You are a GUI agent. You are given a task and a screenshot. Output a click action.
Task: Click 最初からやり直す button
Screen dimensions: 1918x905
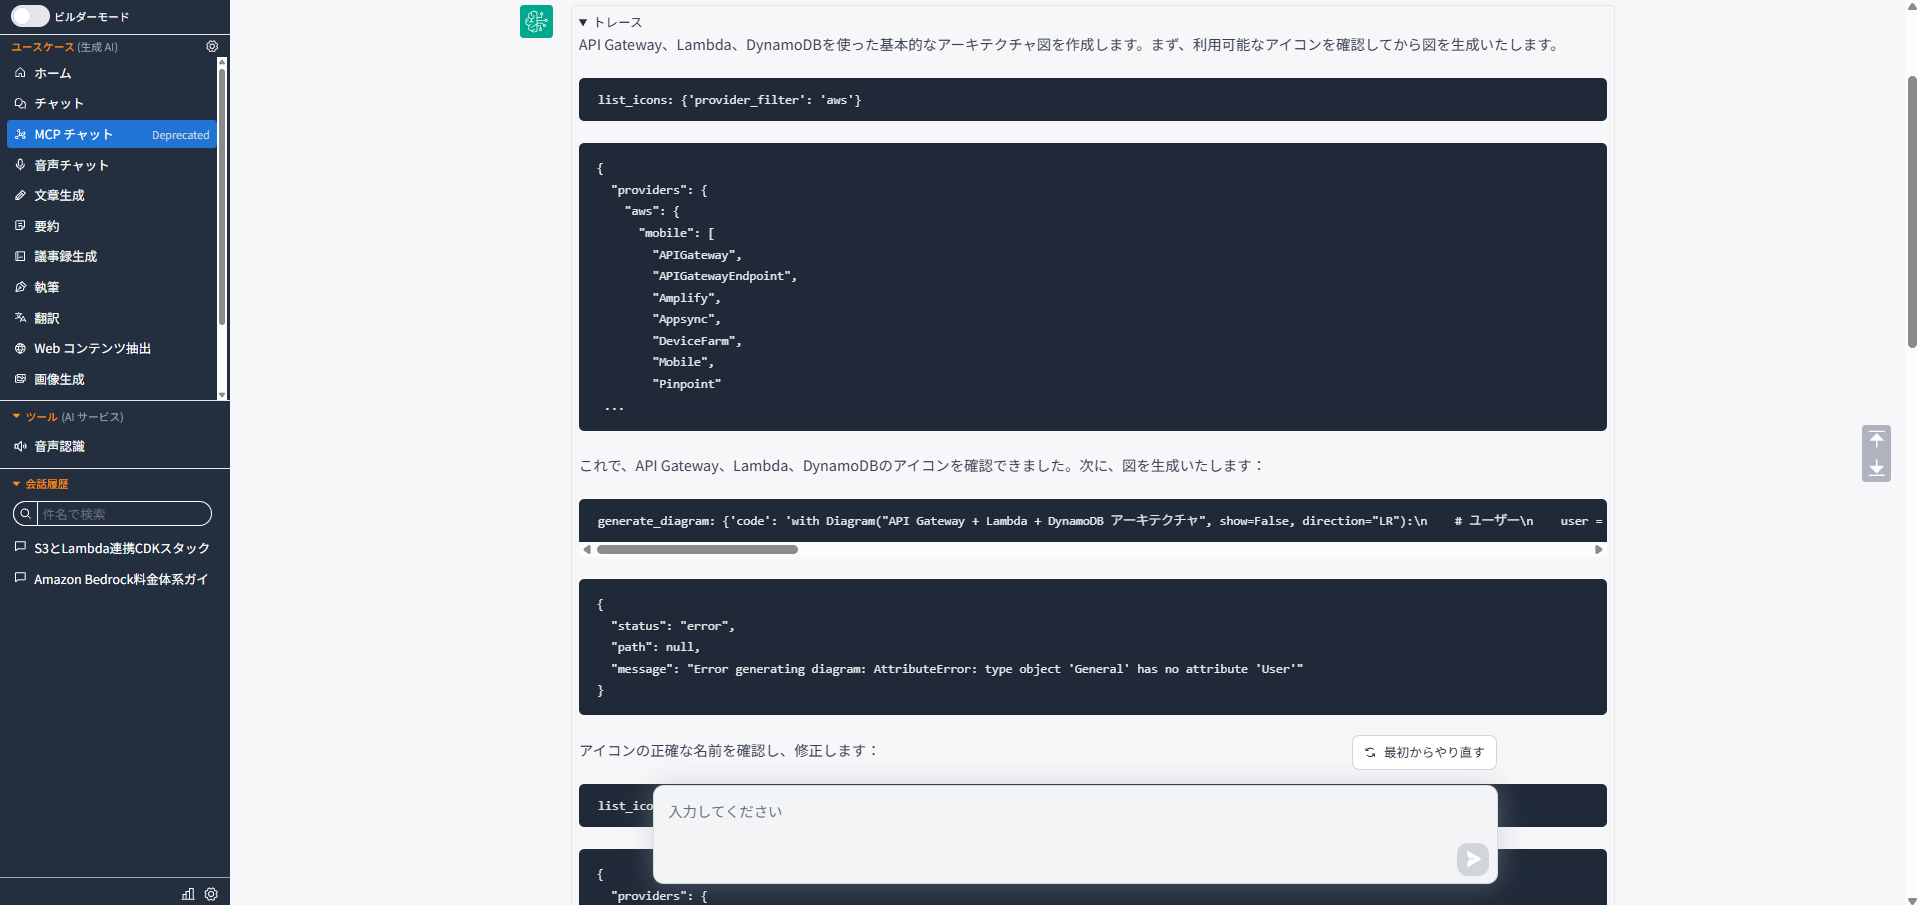pyautogui.click(x=1424, y=753)
